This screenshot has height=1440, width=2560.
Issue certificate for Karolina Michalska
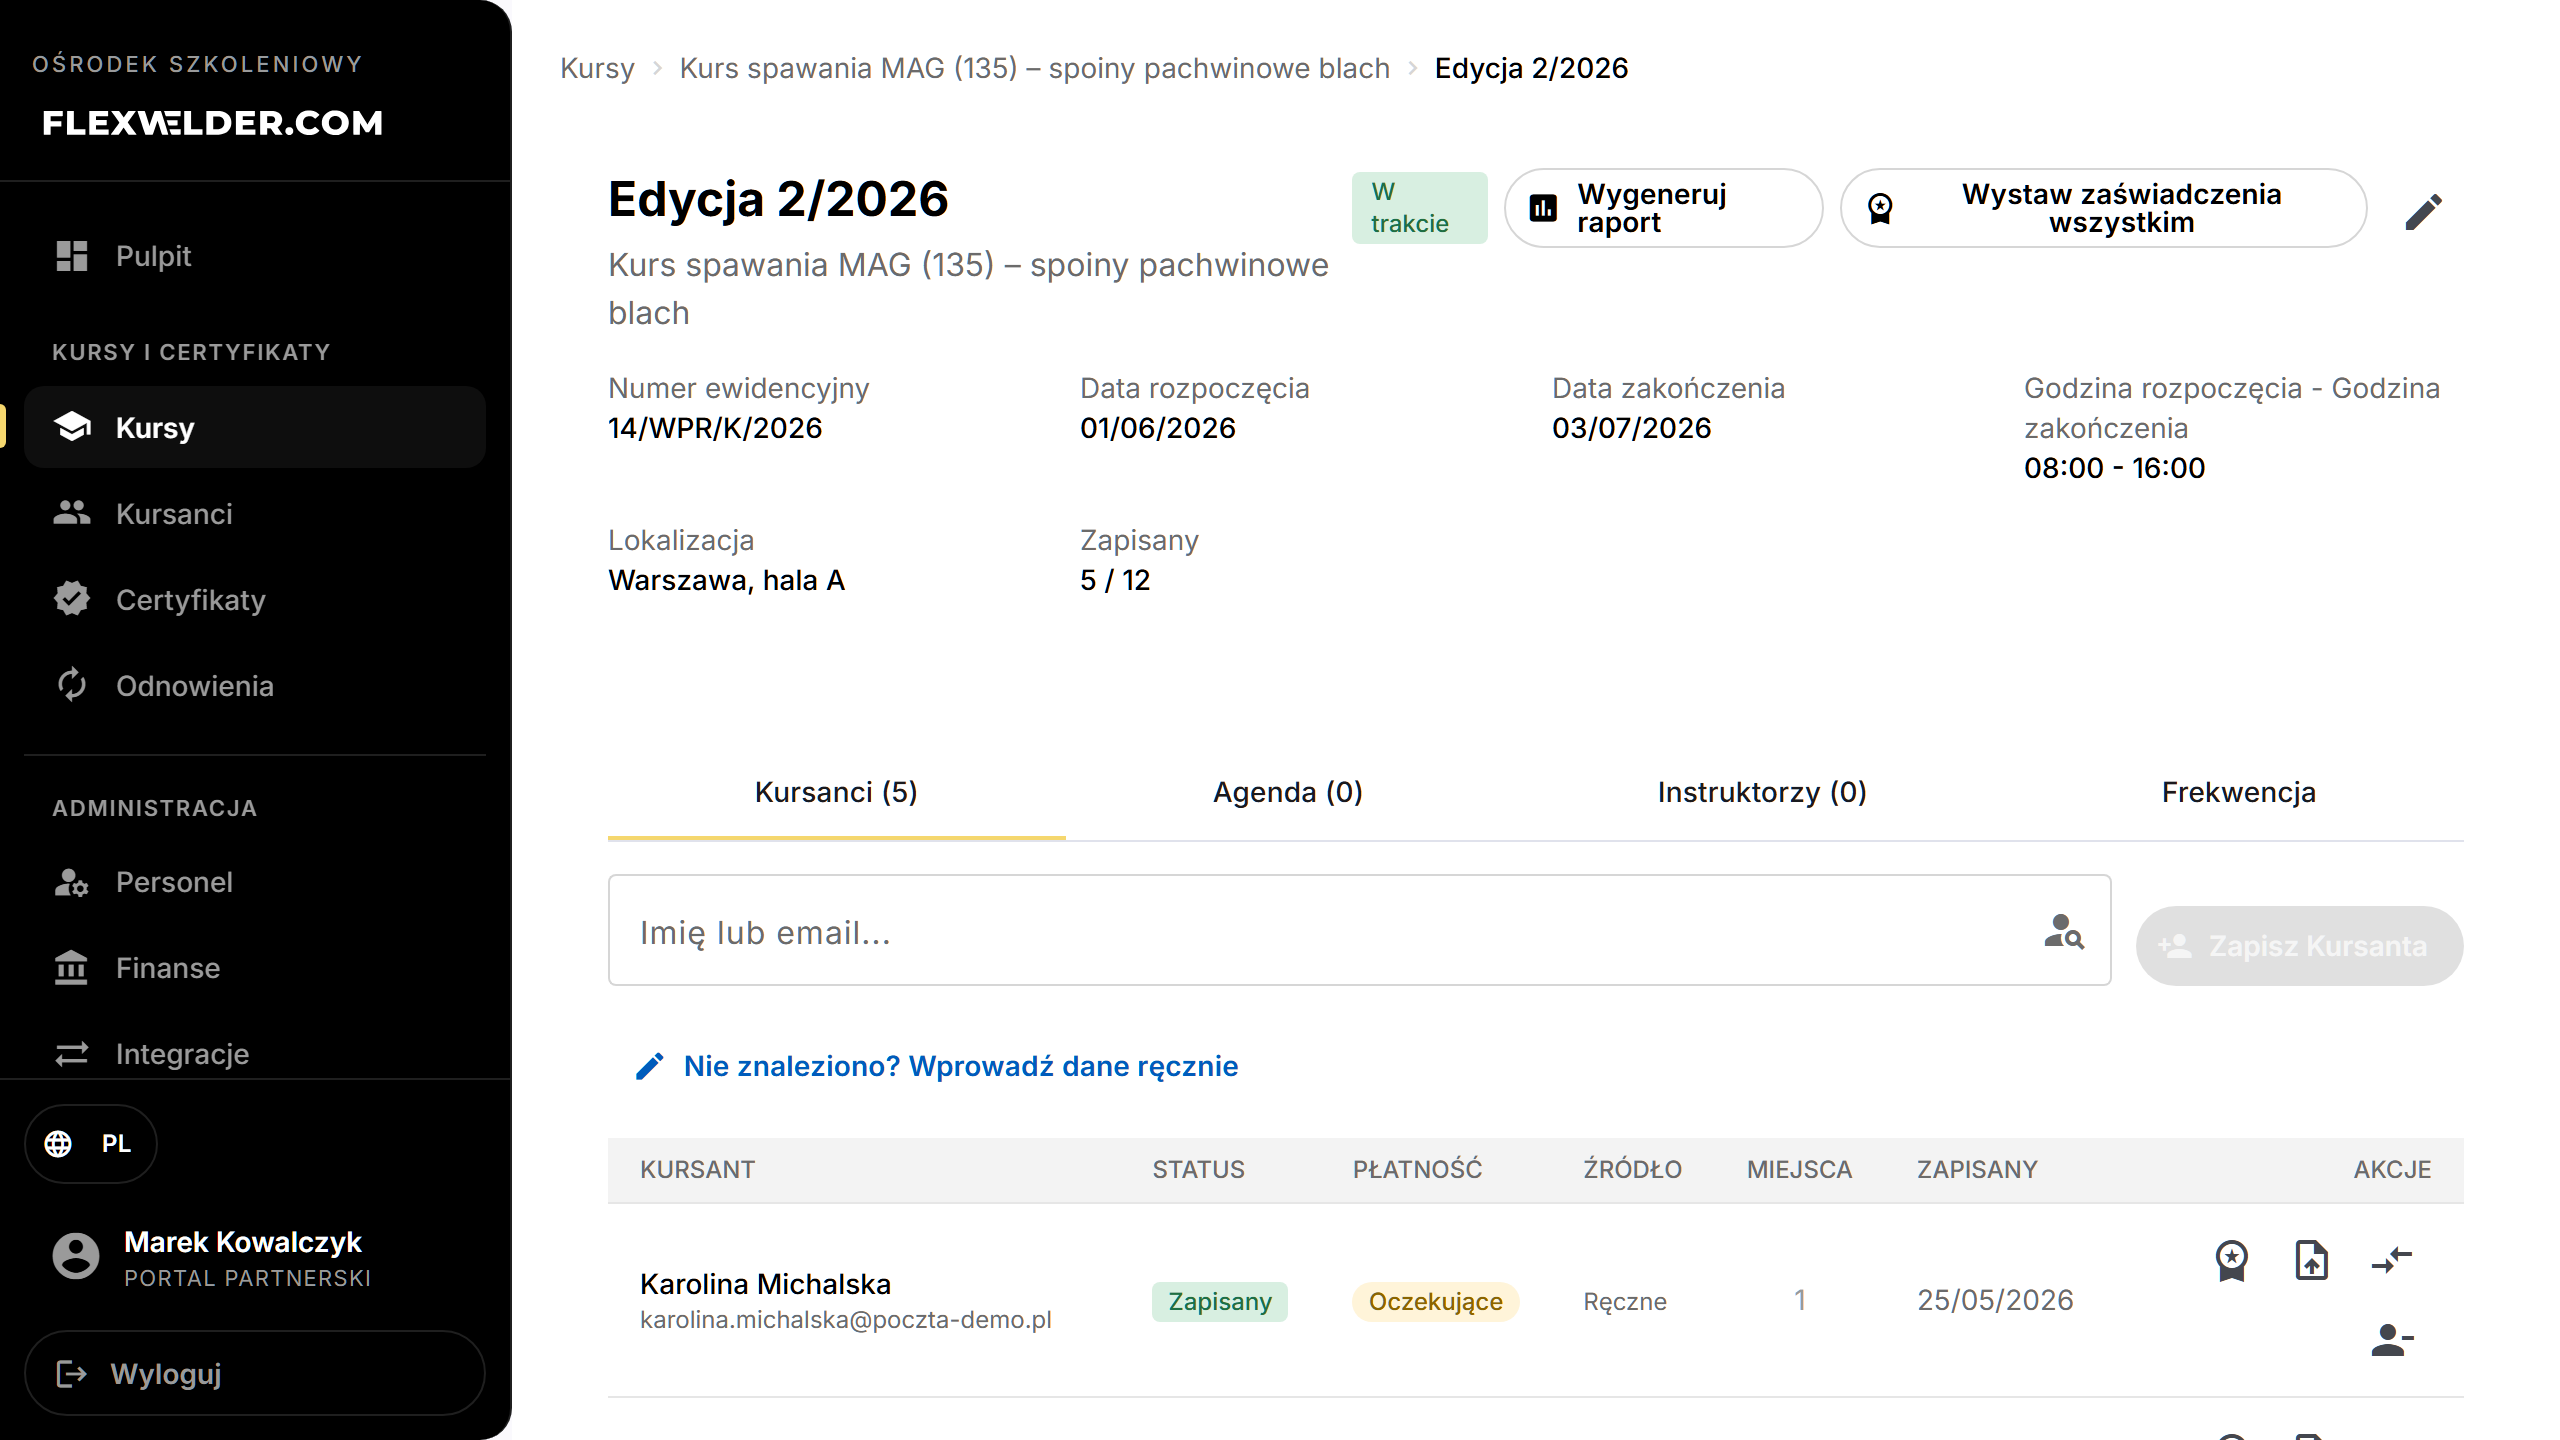point(2232,1260)
